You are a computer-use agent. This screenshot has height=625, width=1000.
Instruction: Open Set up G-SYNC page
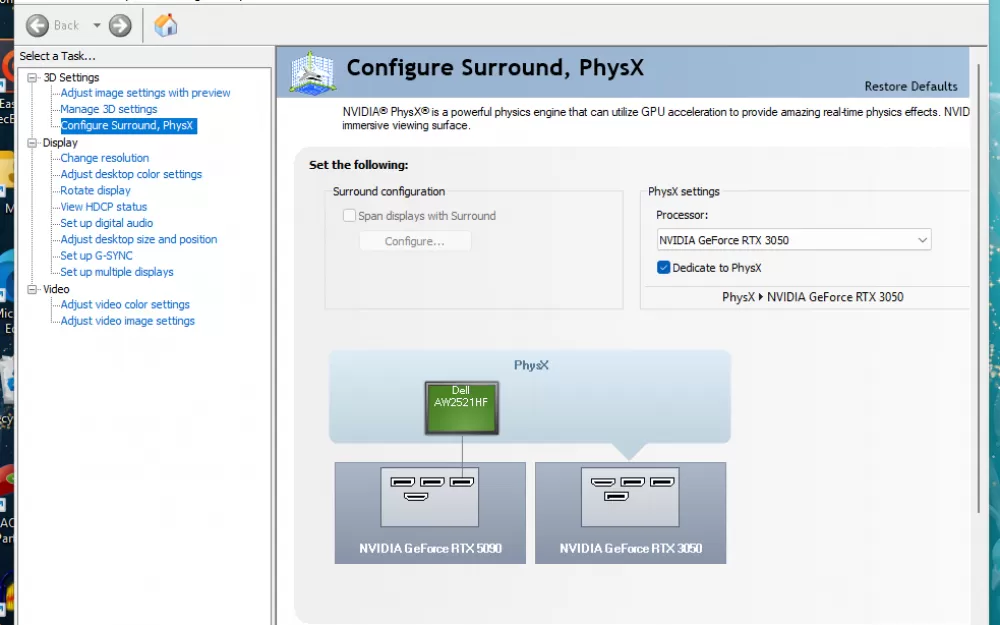pos(97,255)
